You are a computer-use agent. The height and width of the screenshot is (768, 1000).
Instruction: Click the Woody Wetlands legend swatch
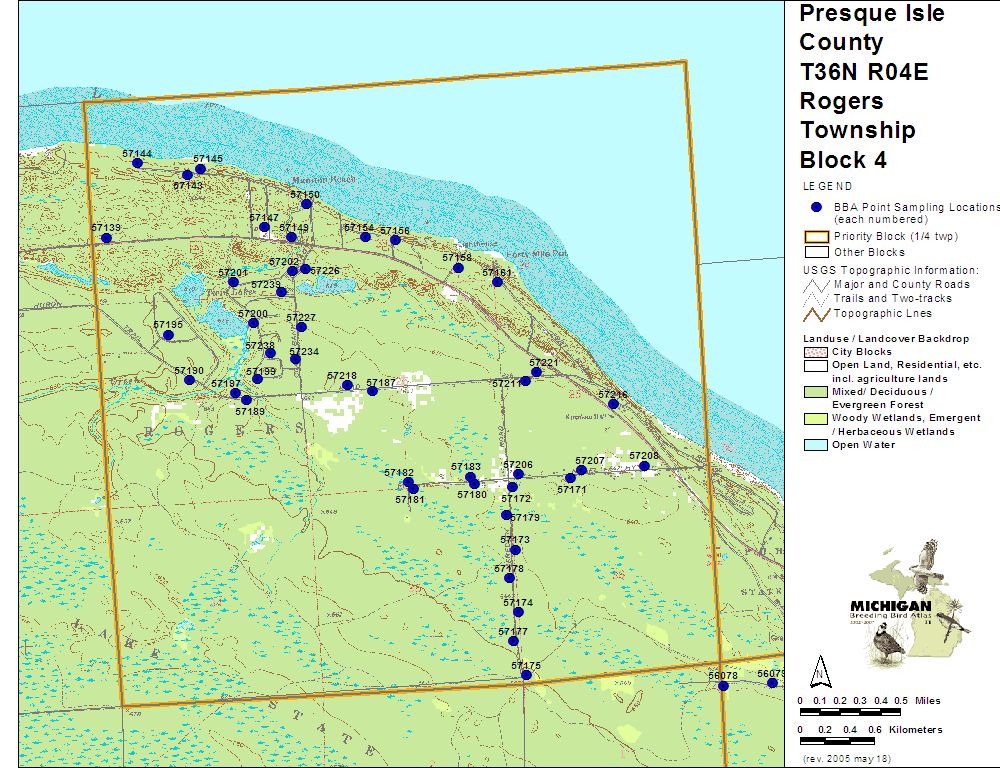click(x=815, y=418)
